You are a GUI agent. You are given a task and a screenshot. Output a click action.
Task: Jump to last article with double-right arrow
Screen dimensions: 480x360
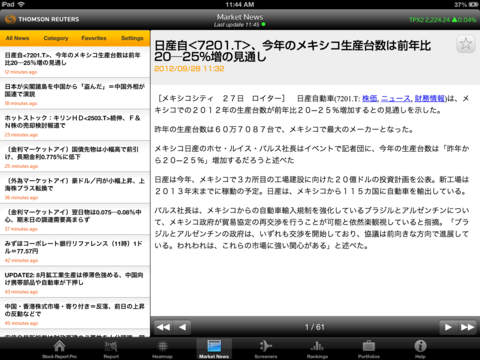click(x=467, y=327)
